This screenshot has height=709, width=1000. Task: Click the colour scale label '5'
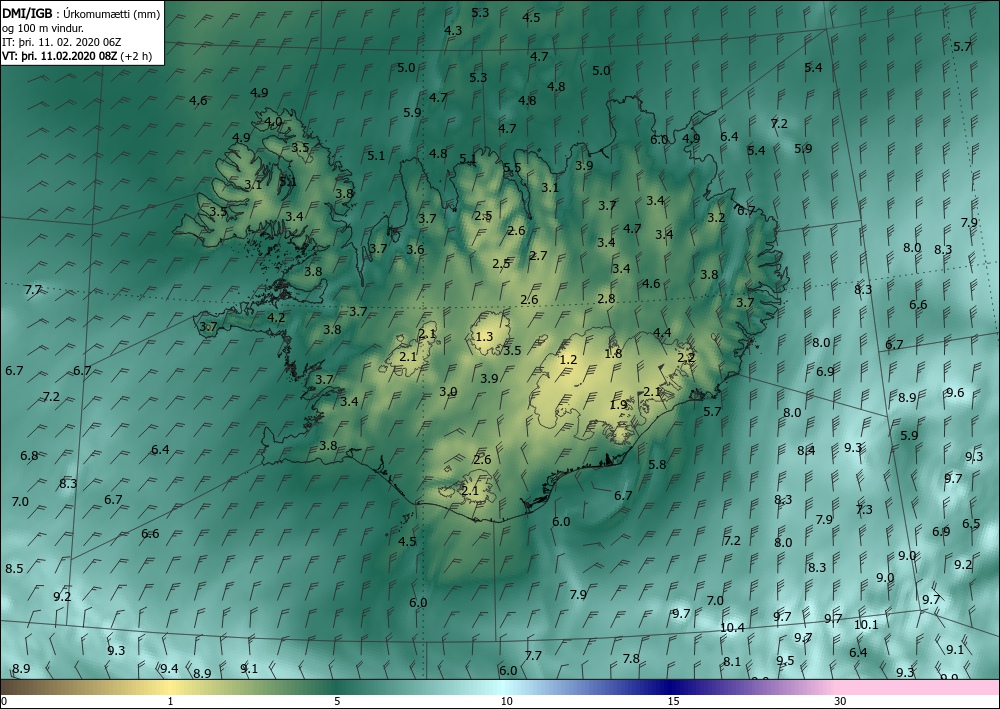337,701
